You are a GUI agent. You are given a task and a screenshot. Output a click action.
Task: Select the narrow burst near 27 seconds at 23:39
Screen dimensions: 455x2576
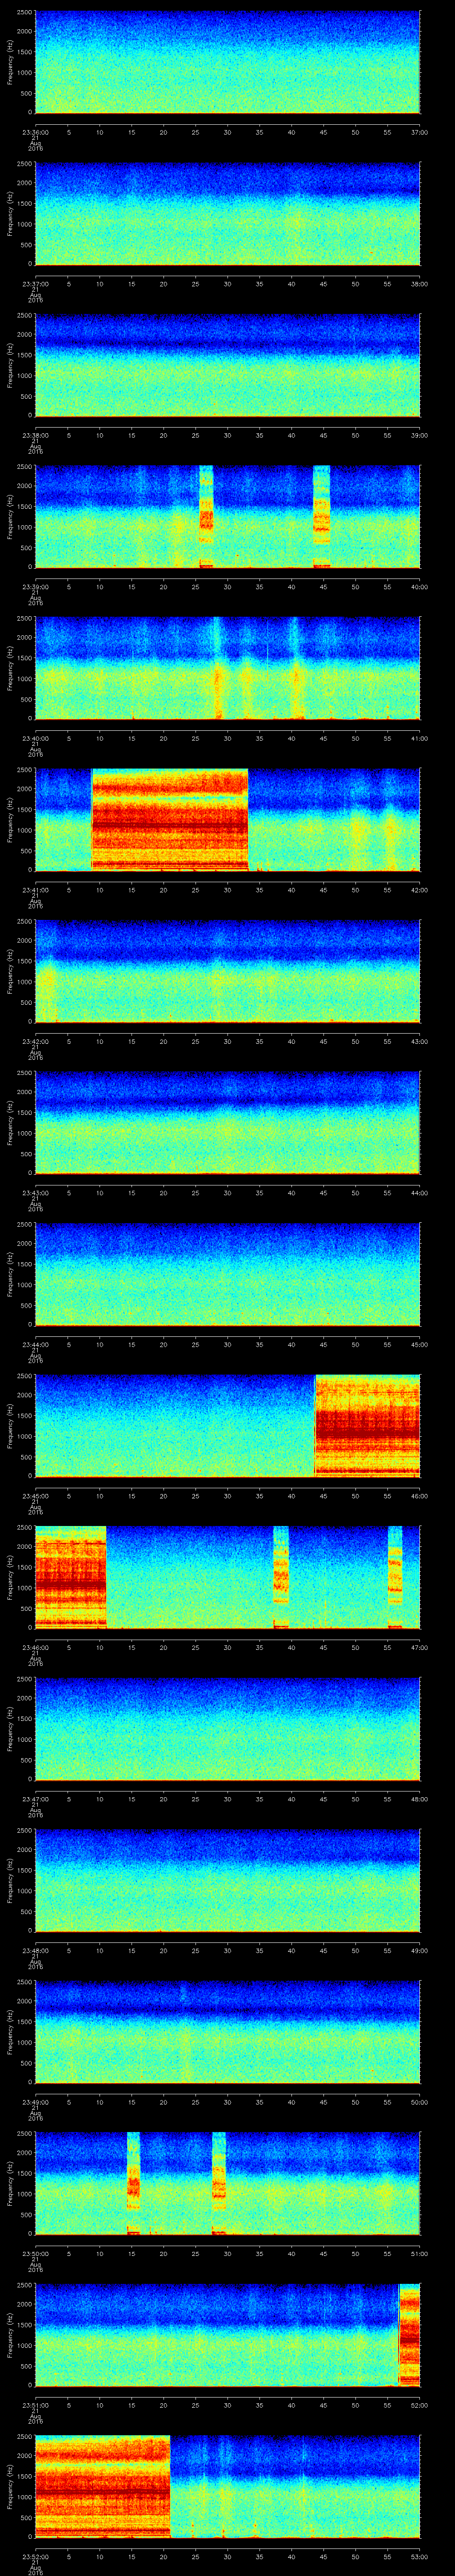pyautogui.click(x=206, y=517)
